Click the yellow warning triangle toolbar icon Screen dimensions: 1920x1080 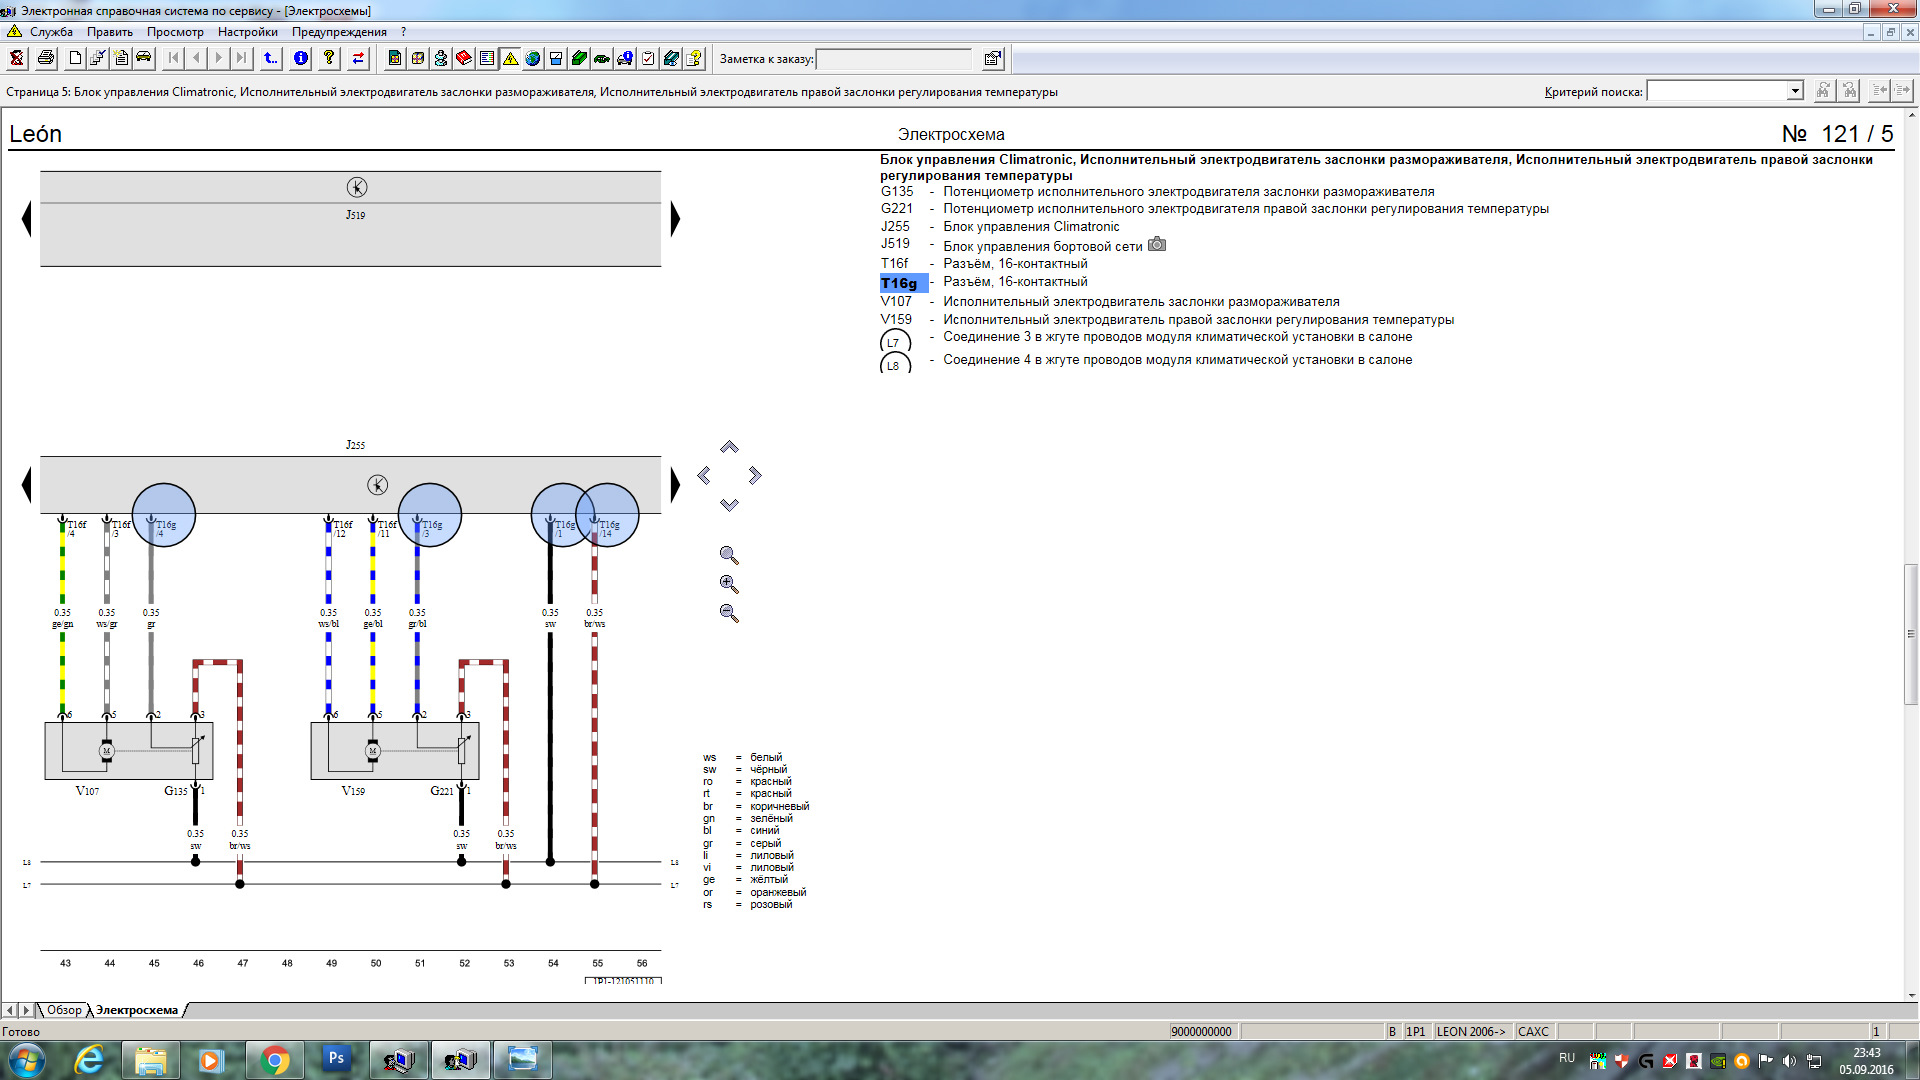pyautogui.click(x=510, y=58)
